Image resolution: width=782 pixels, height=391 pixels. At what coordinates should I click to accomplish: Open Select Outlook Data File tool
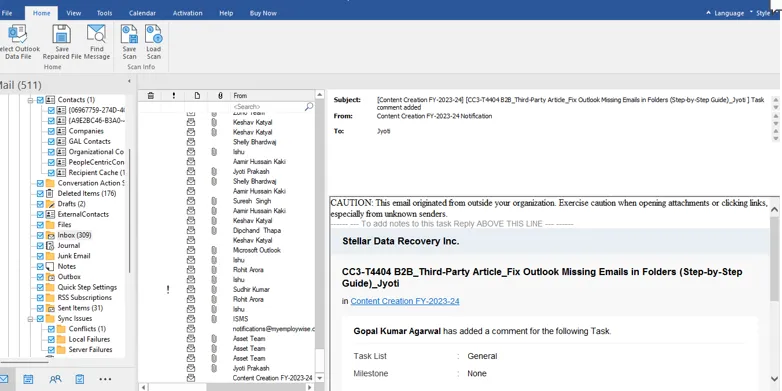(x=18, y=42)
